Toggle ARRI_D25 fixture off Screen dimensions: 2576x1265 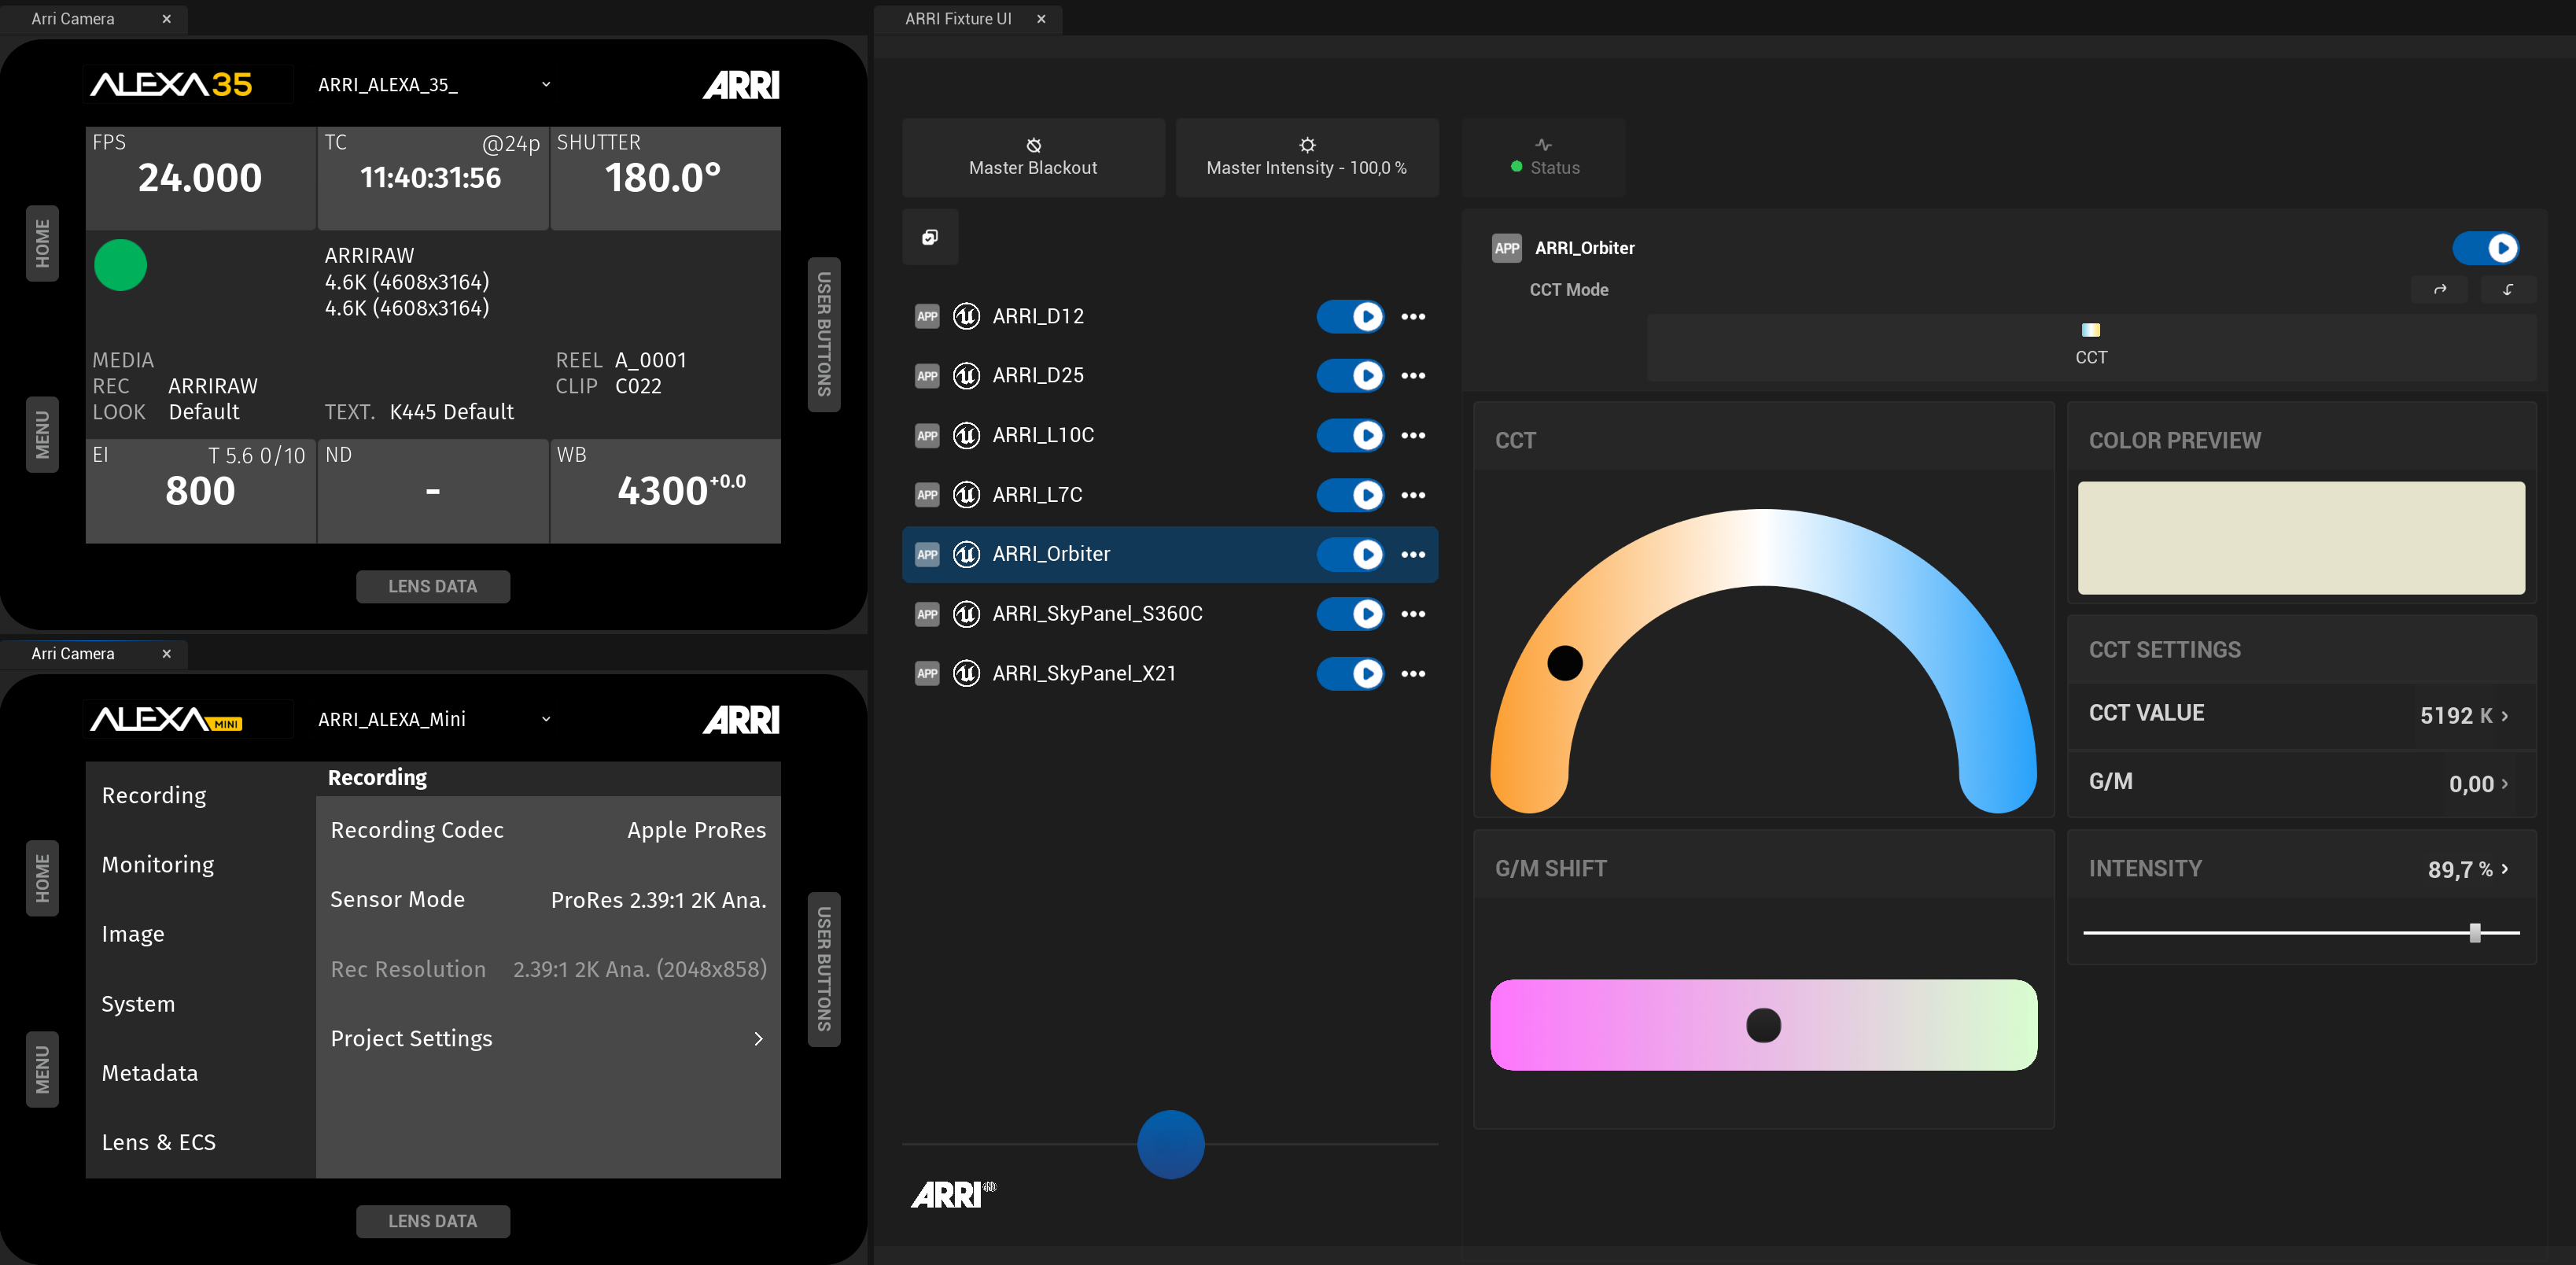(x=1350, y=376)
